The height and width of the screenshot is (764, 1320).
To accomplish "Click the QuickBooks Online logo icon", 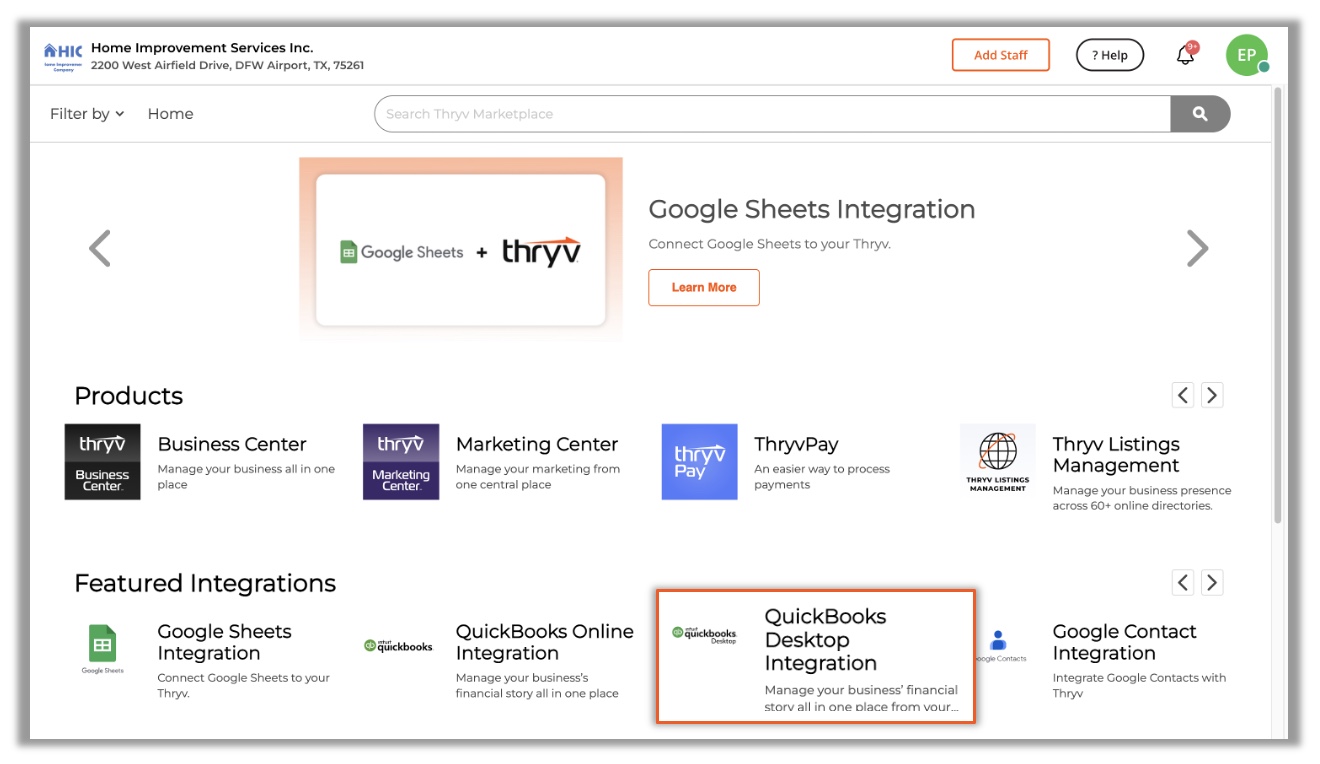I will pos(399,646).
